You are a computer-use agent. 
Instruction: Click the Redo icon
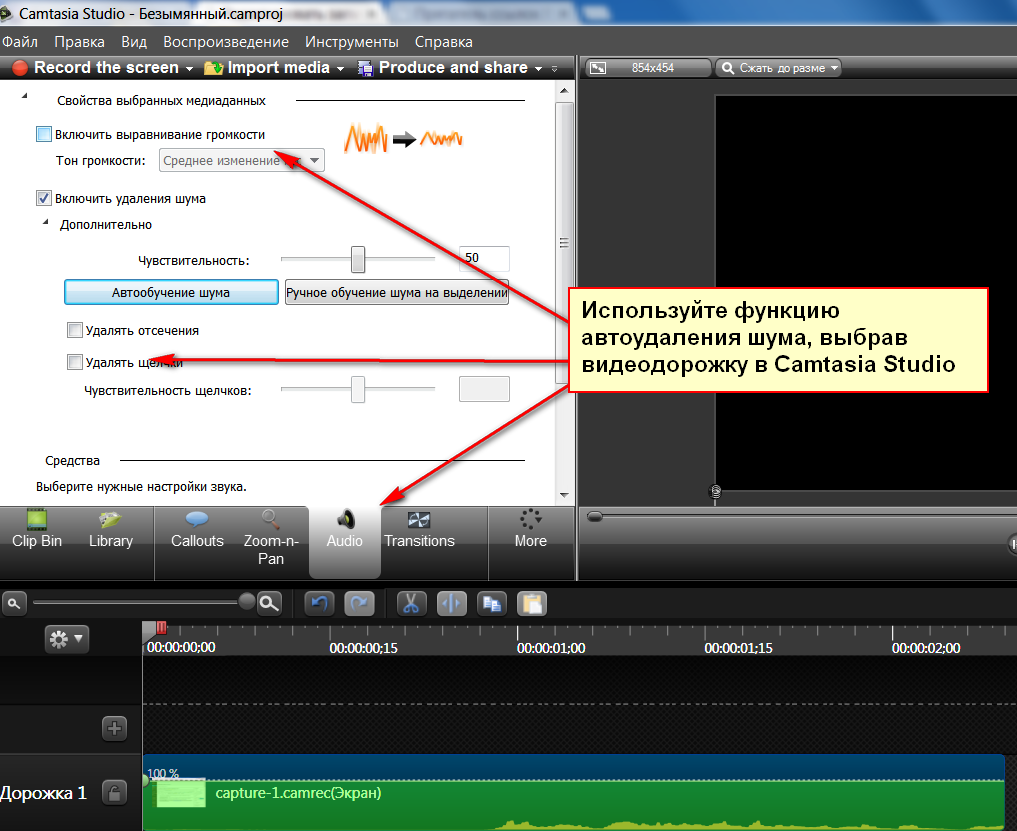(x=359, y=604)
